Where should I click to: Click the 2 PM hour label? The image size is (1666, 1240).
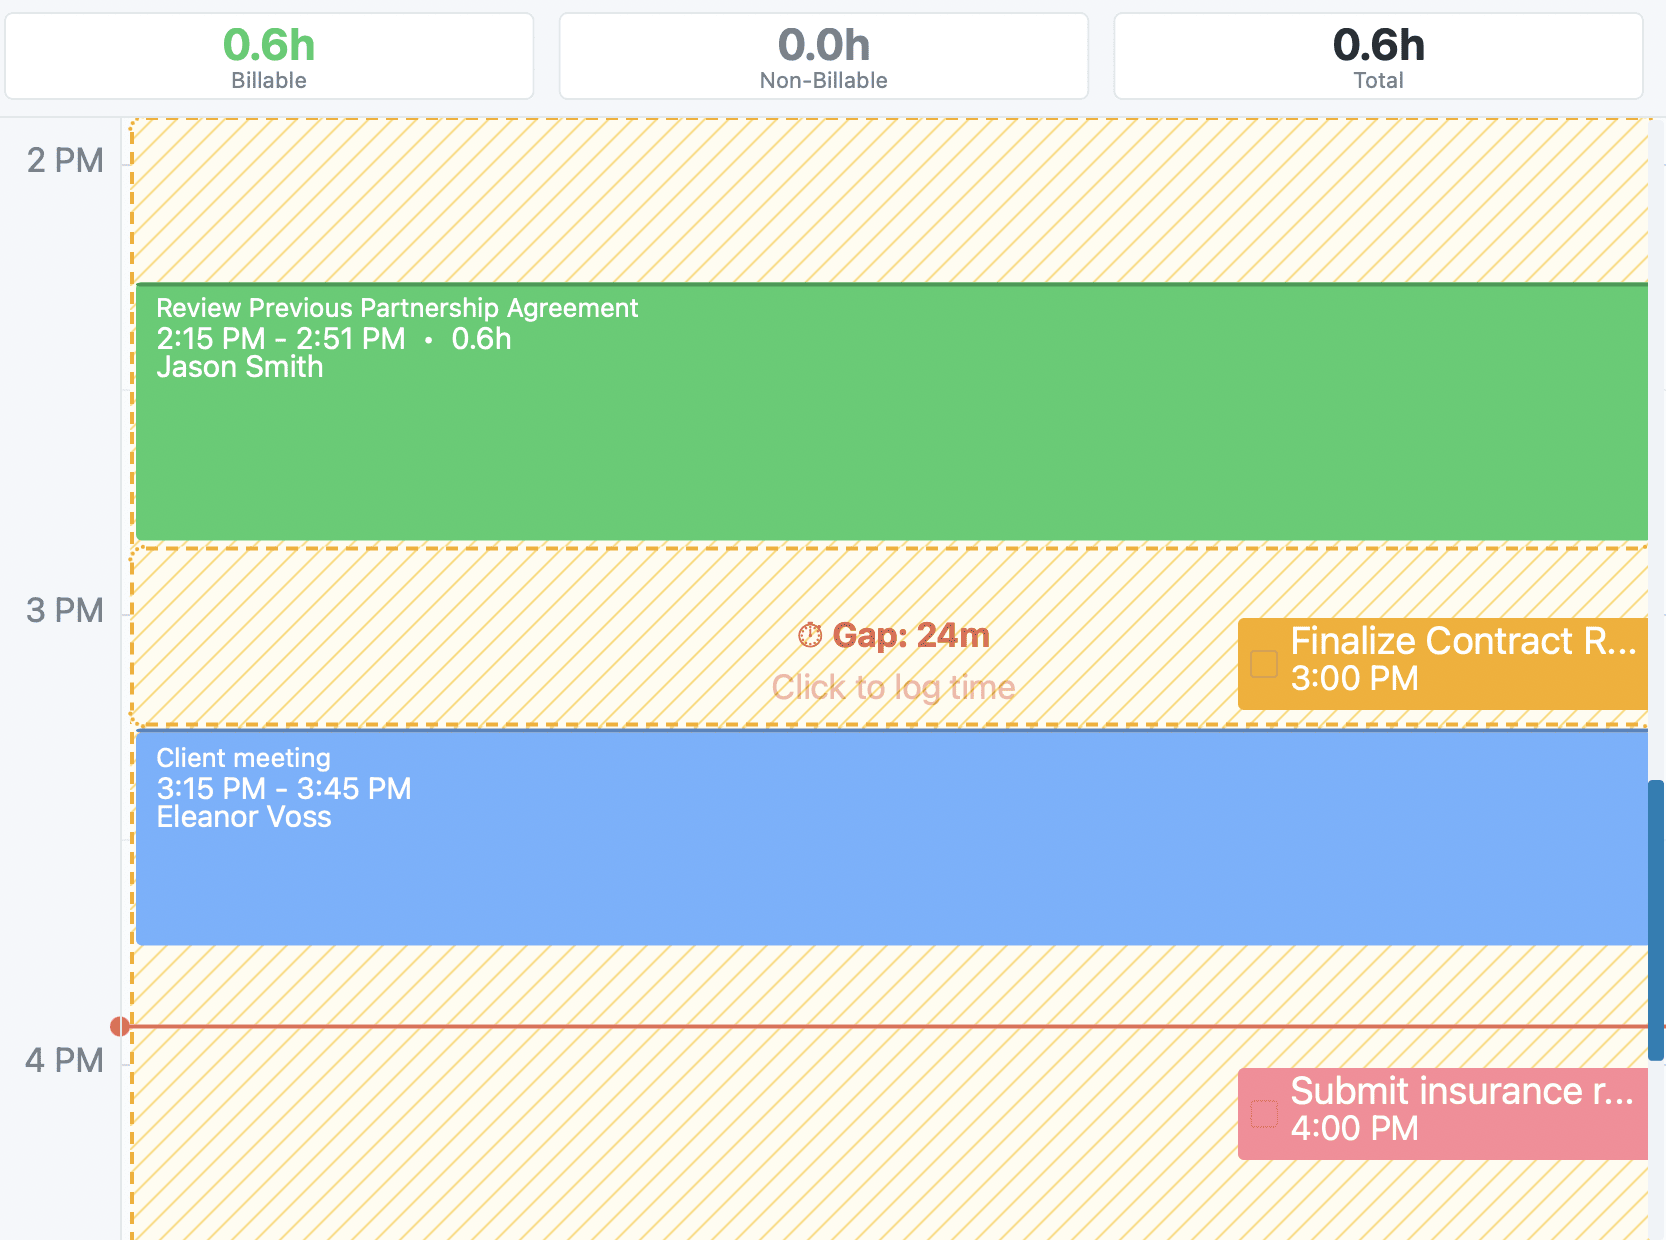pos(65,160)
